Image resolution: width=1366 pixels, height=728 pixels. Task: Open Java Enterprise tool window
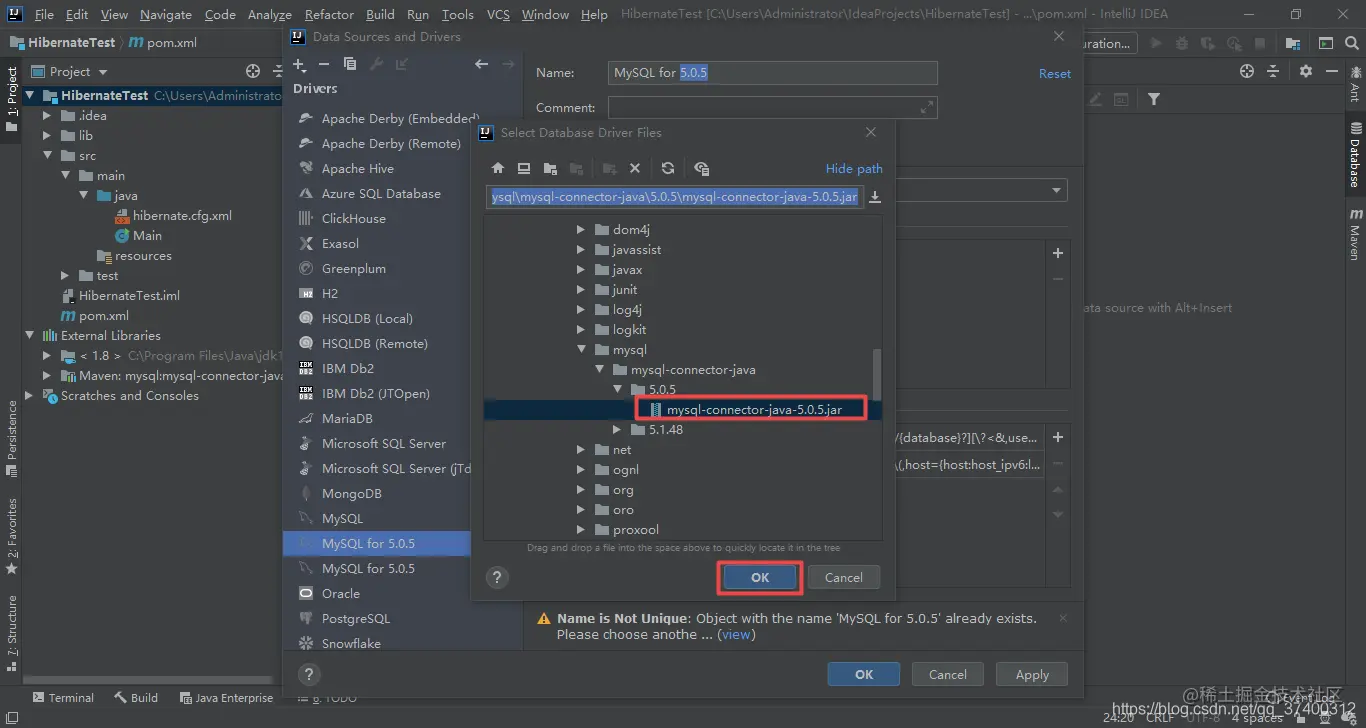(226, 698)
